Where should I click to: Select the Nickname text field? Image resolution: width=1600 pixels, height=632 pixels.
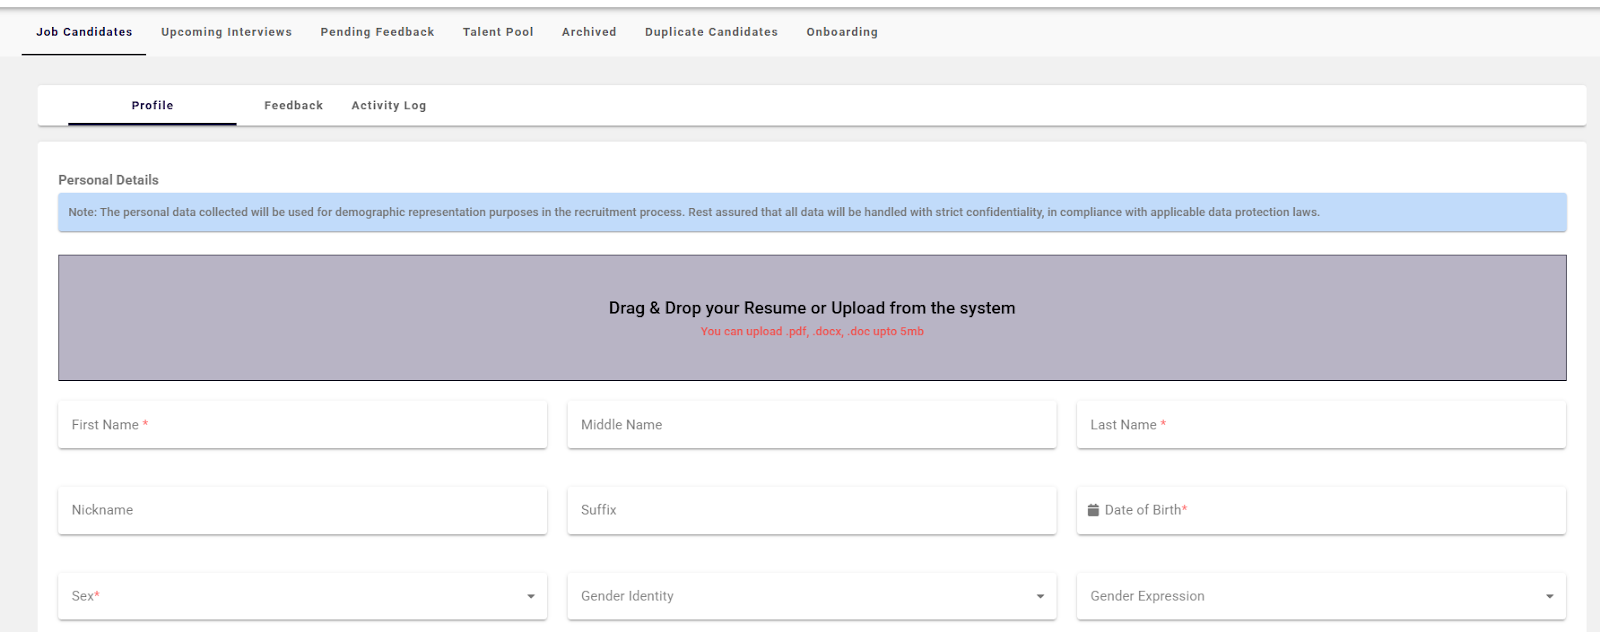302,510
